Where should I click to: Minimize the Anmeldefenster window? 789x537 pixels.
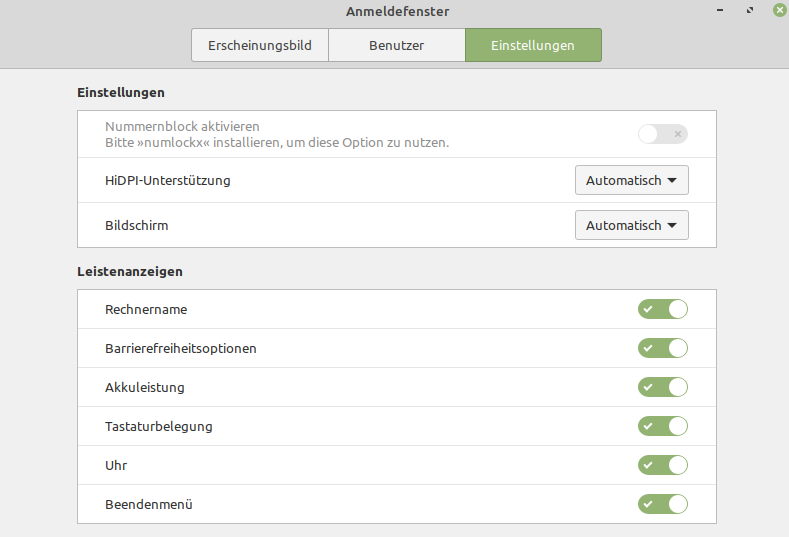coord(722,11)
